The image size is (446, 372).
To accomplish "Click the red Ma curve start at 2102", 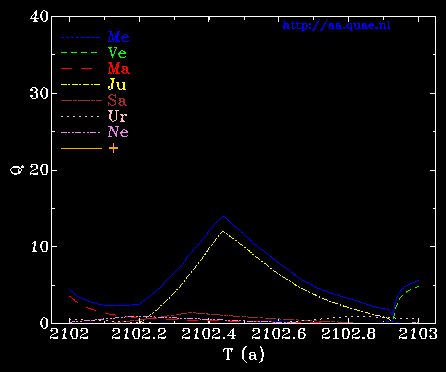I will [70, 296].
